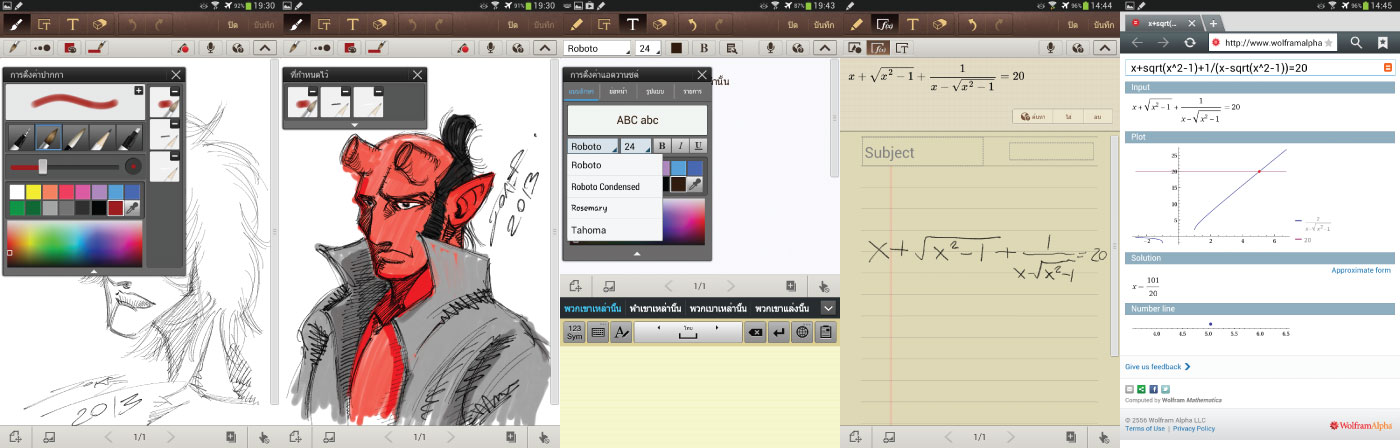Viewport: 1400px width, 448px height.
Task: Pick the black color swatch in pen settings
Action: [98, 208]
